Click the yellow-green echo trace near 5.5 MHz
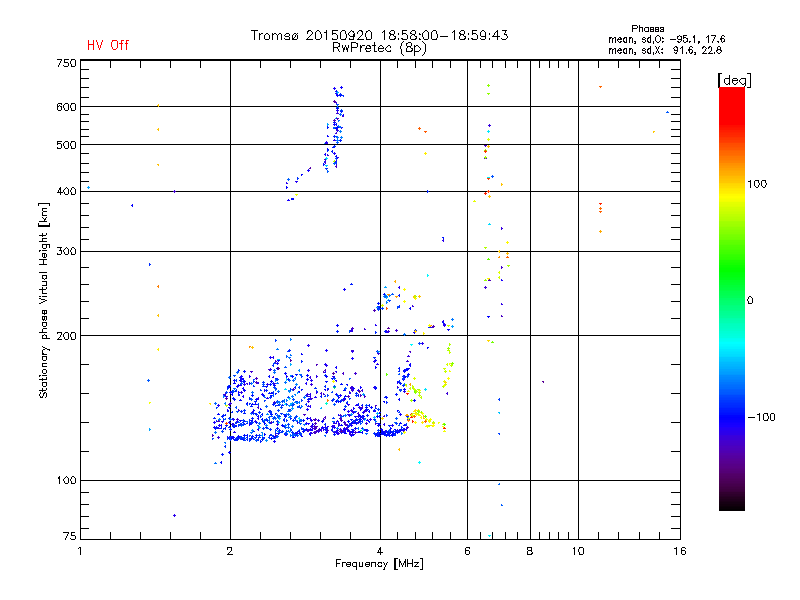The height and width of the screenshot is (600, 800). 447,365
